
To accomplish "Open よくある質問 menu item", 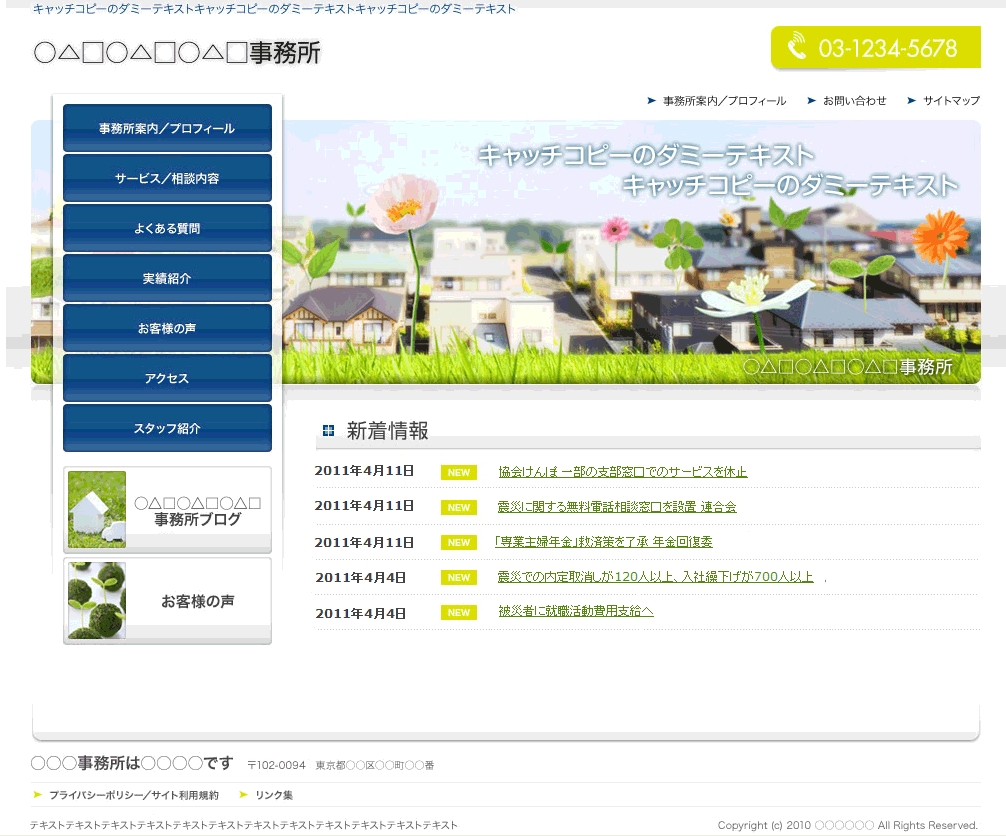I will pos(167,228).
